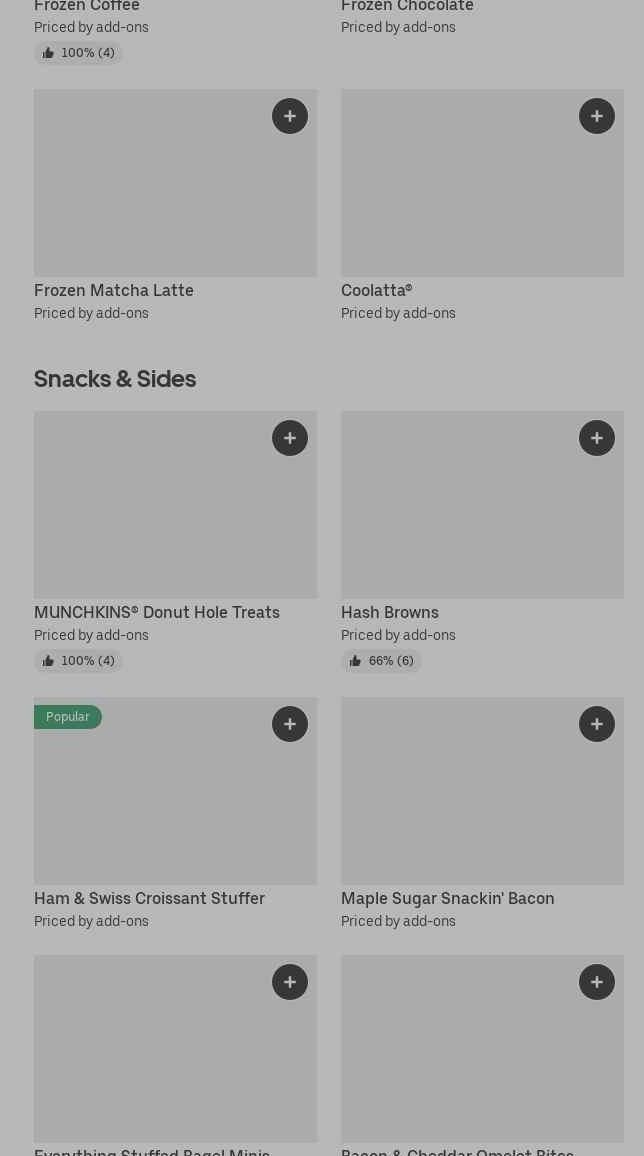Viewport: 644px width, 1156px height.
Task: Add Ham & Swiss Croissant Stuffer plus
Action: tap(290, 724)
